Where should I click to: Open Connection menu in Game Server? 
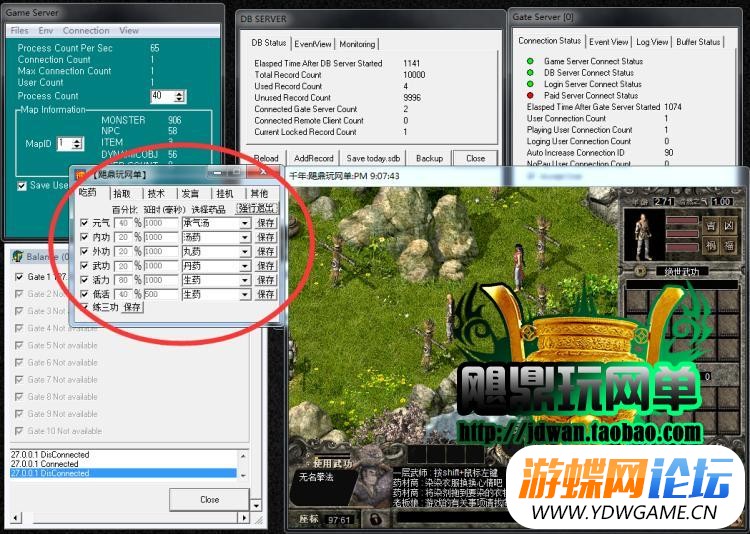pos(86,31)
